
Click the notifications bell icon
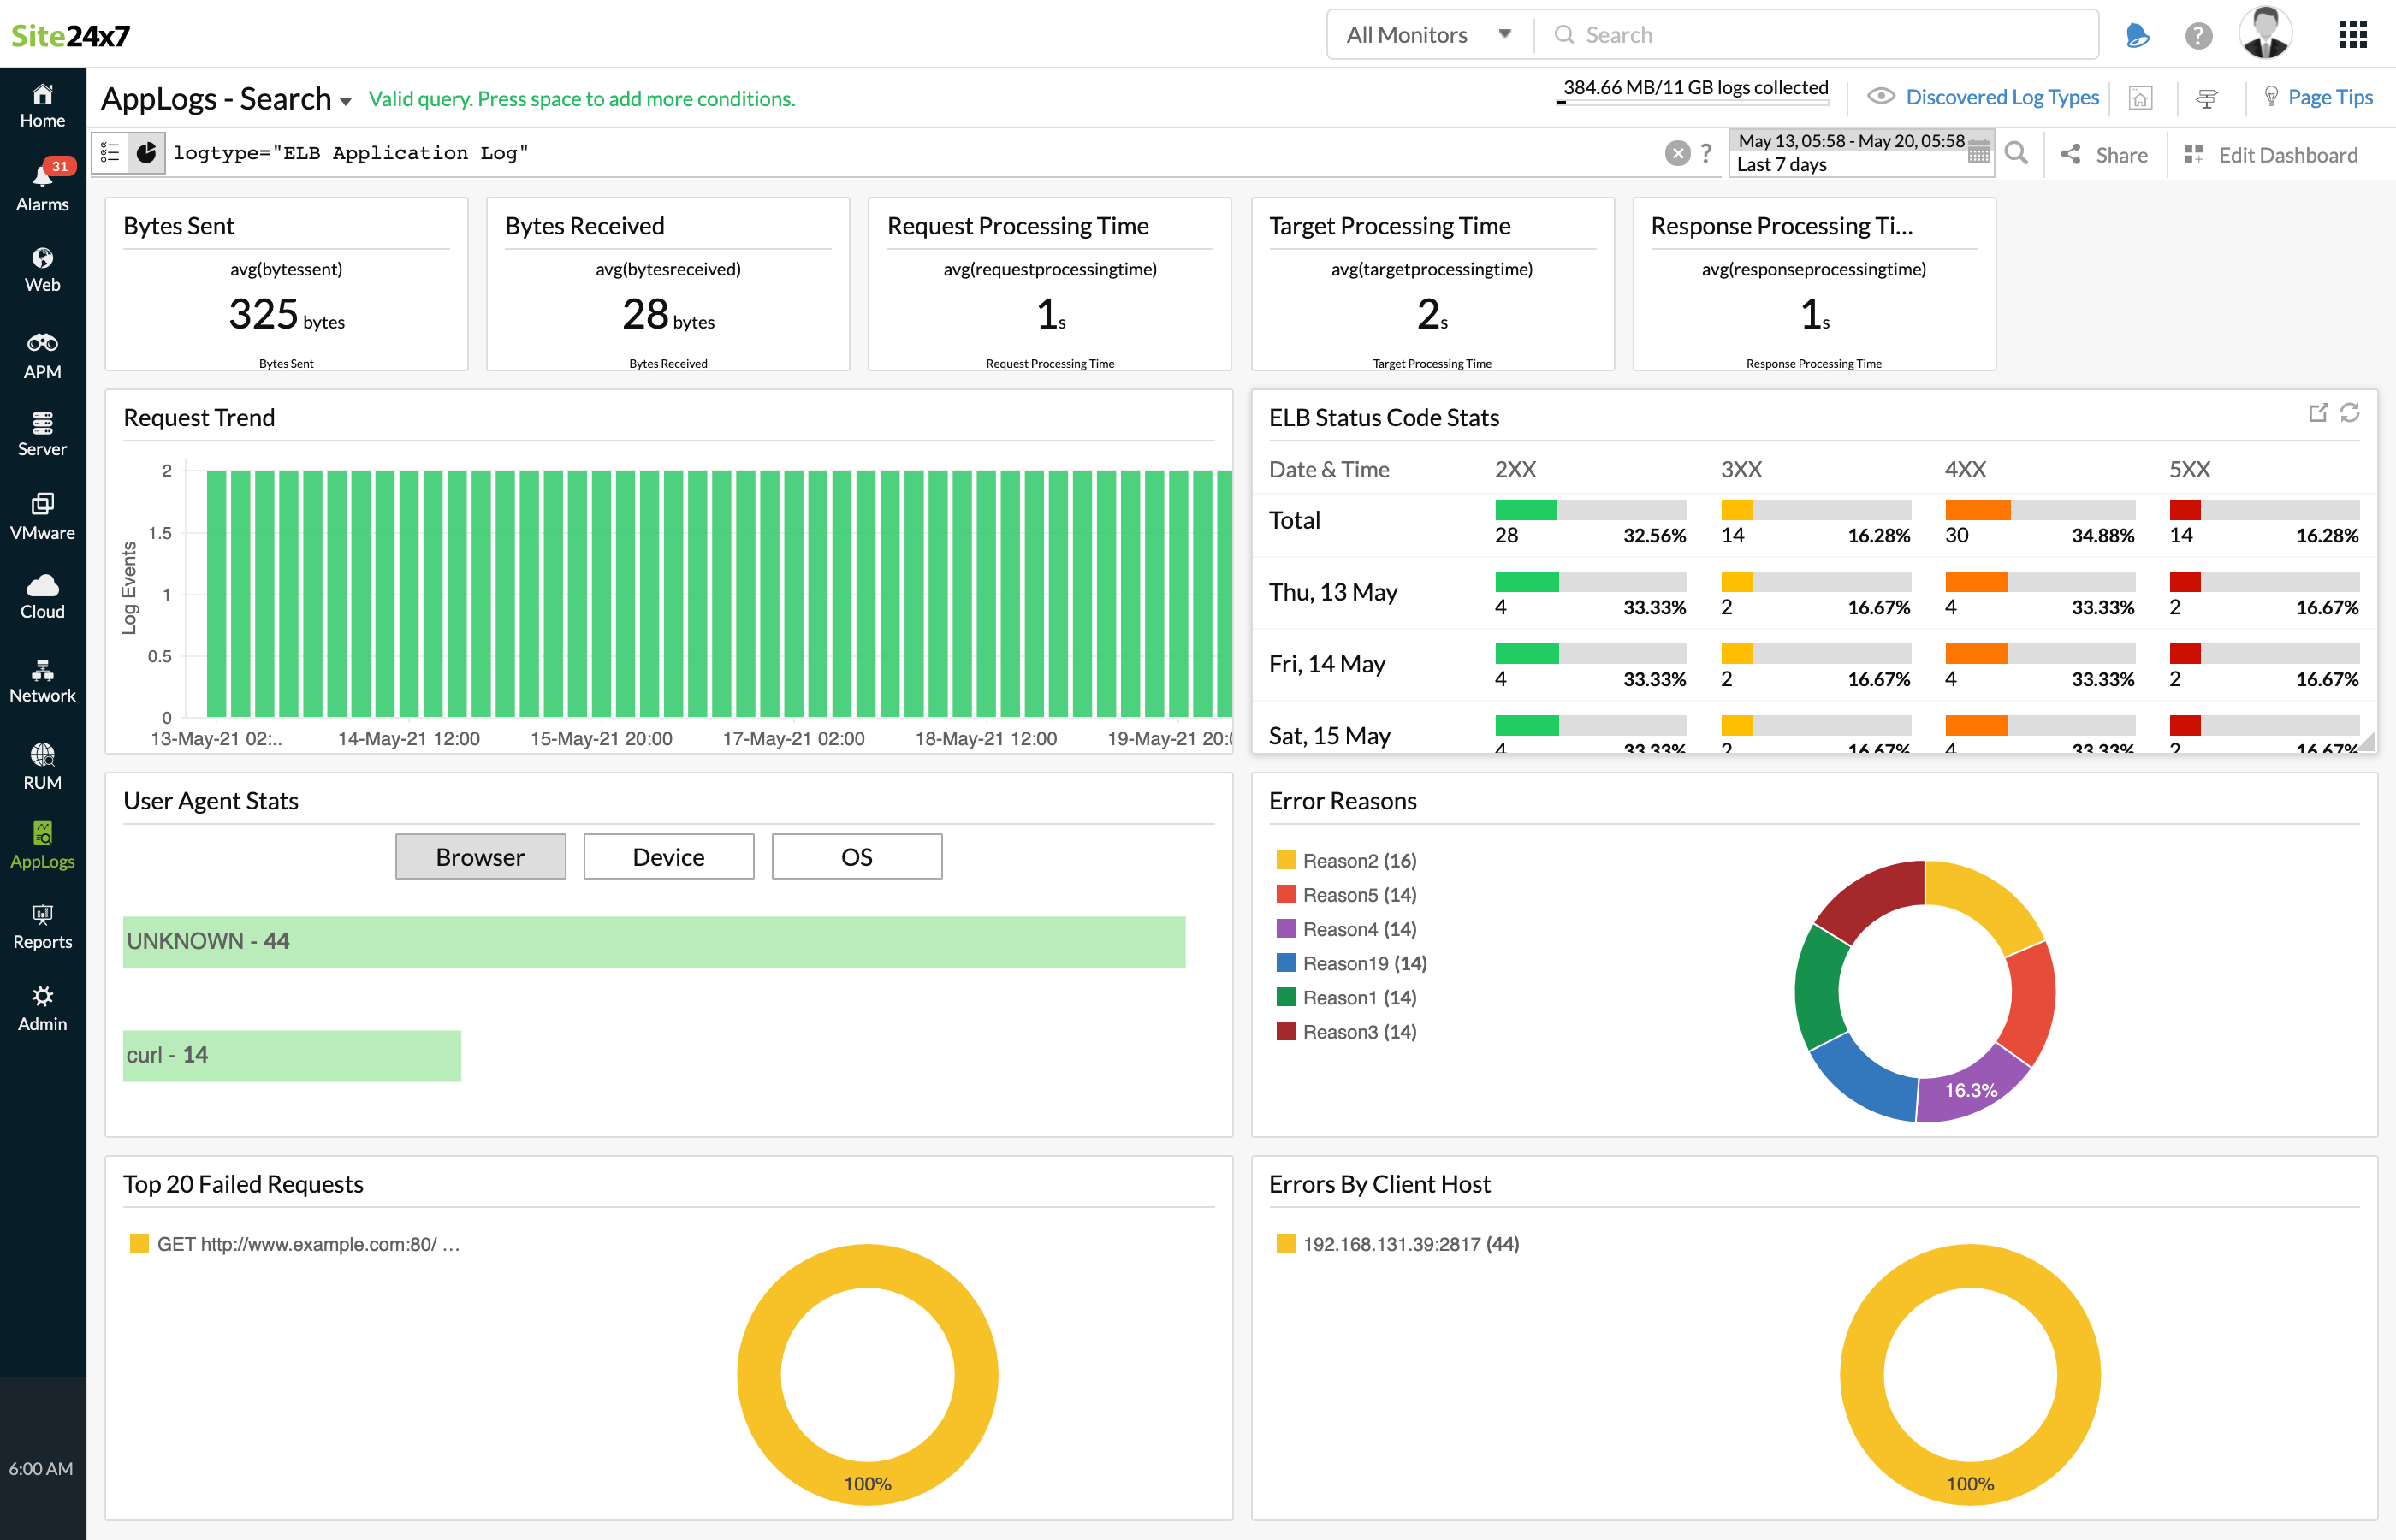2136,33
